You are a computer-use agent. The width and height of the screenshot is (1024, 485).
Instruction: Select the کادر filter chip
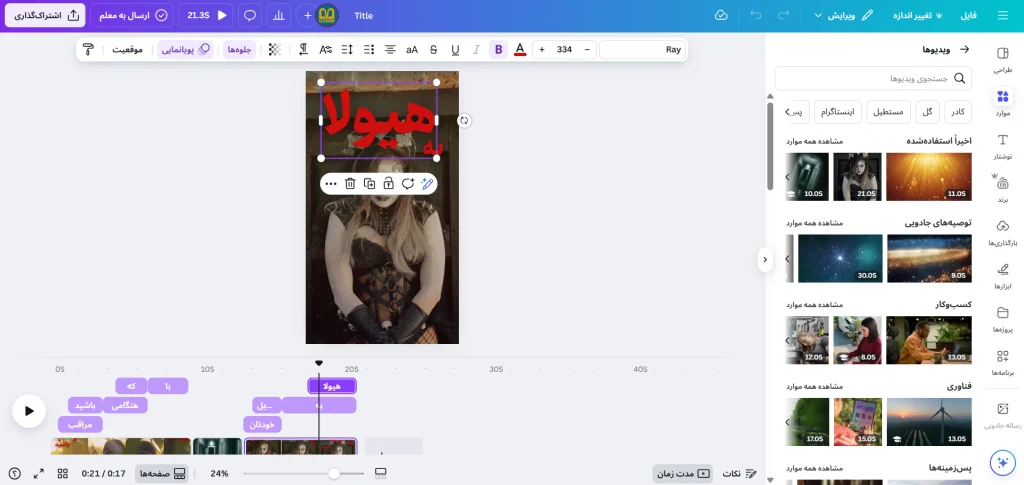pyautogui.click(x=957, y=112)
